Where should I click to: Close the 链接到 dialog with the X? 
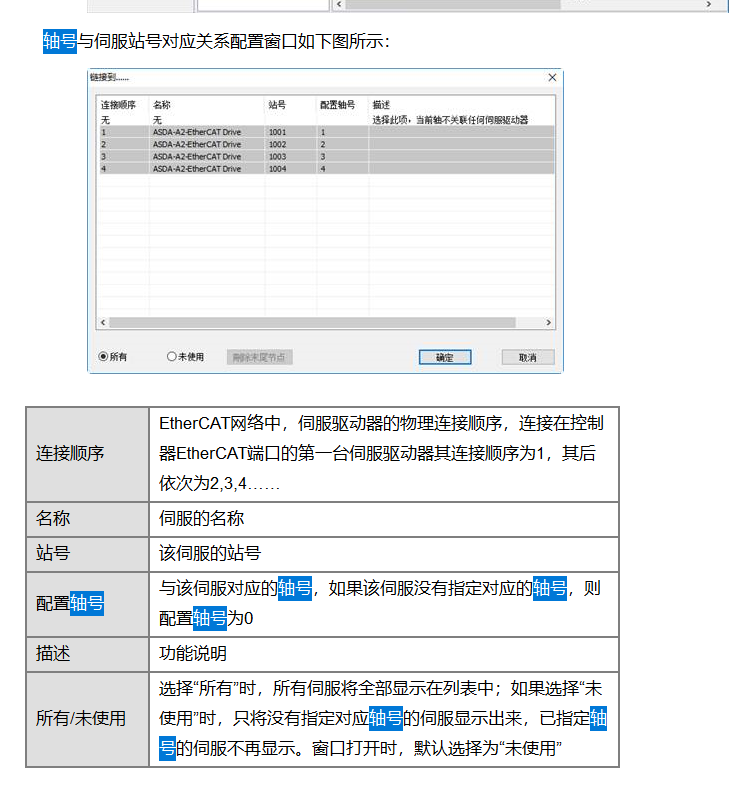[551, 77]
